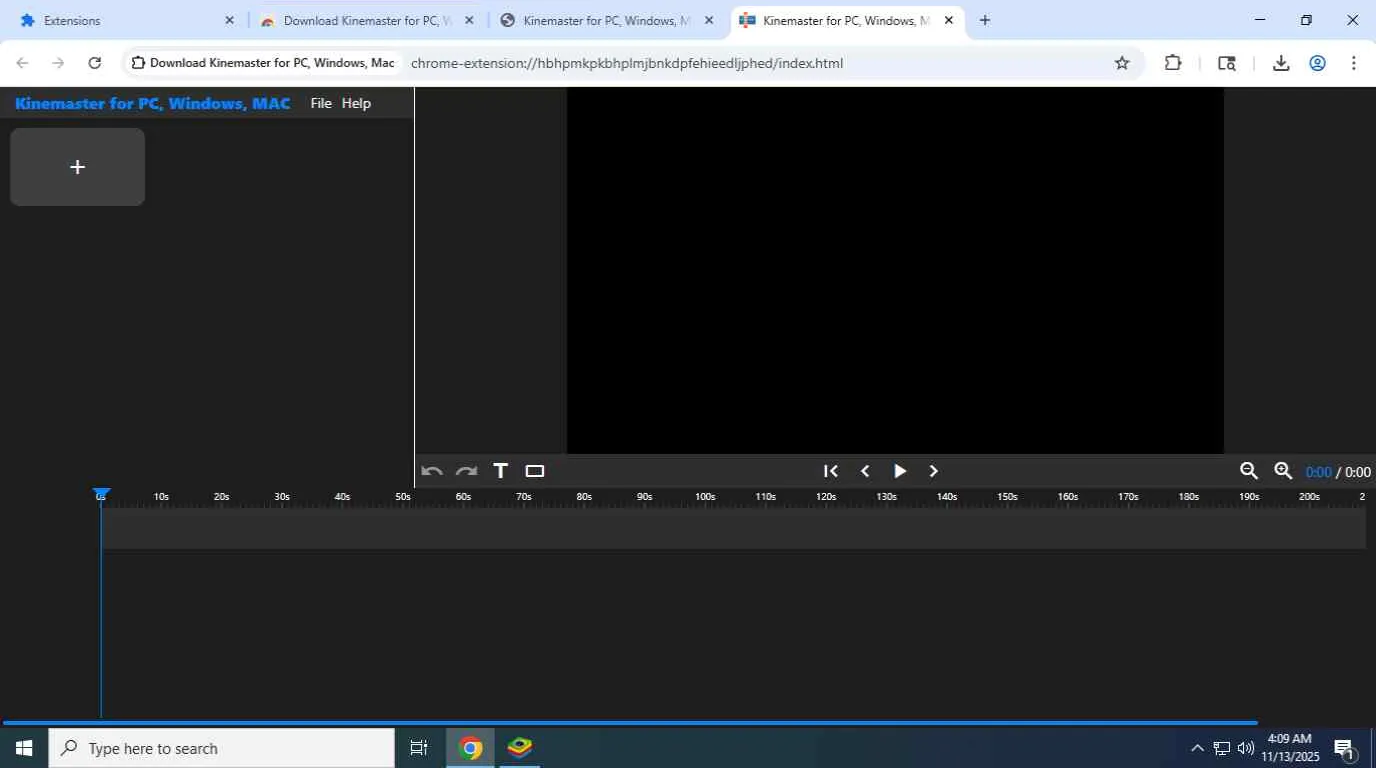Click the 200s mark on the ruler
1376x768 pixels.
coord(1309,497)
